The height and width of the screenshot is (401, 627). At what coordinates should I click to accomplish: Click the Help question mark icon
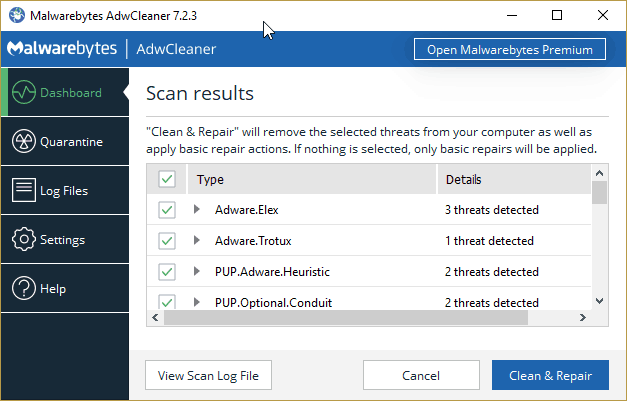click(x=24, y=288)
